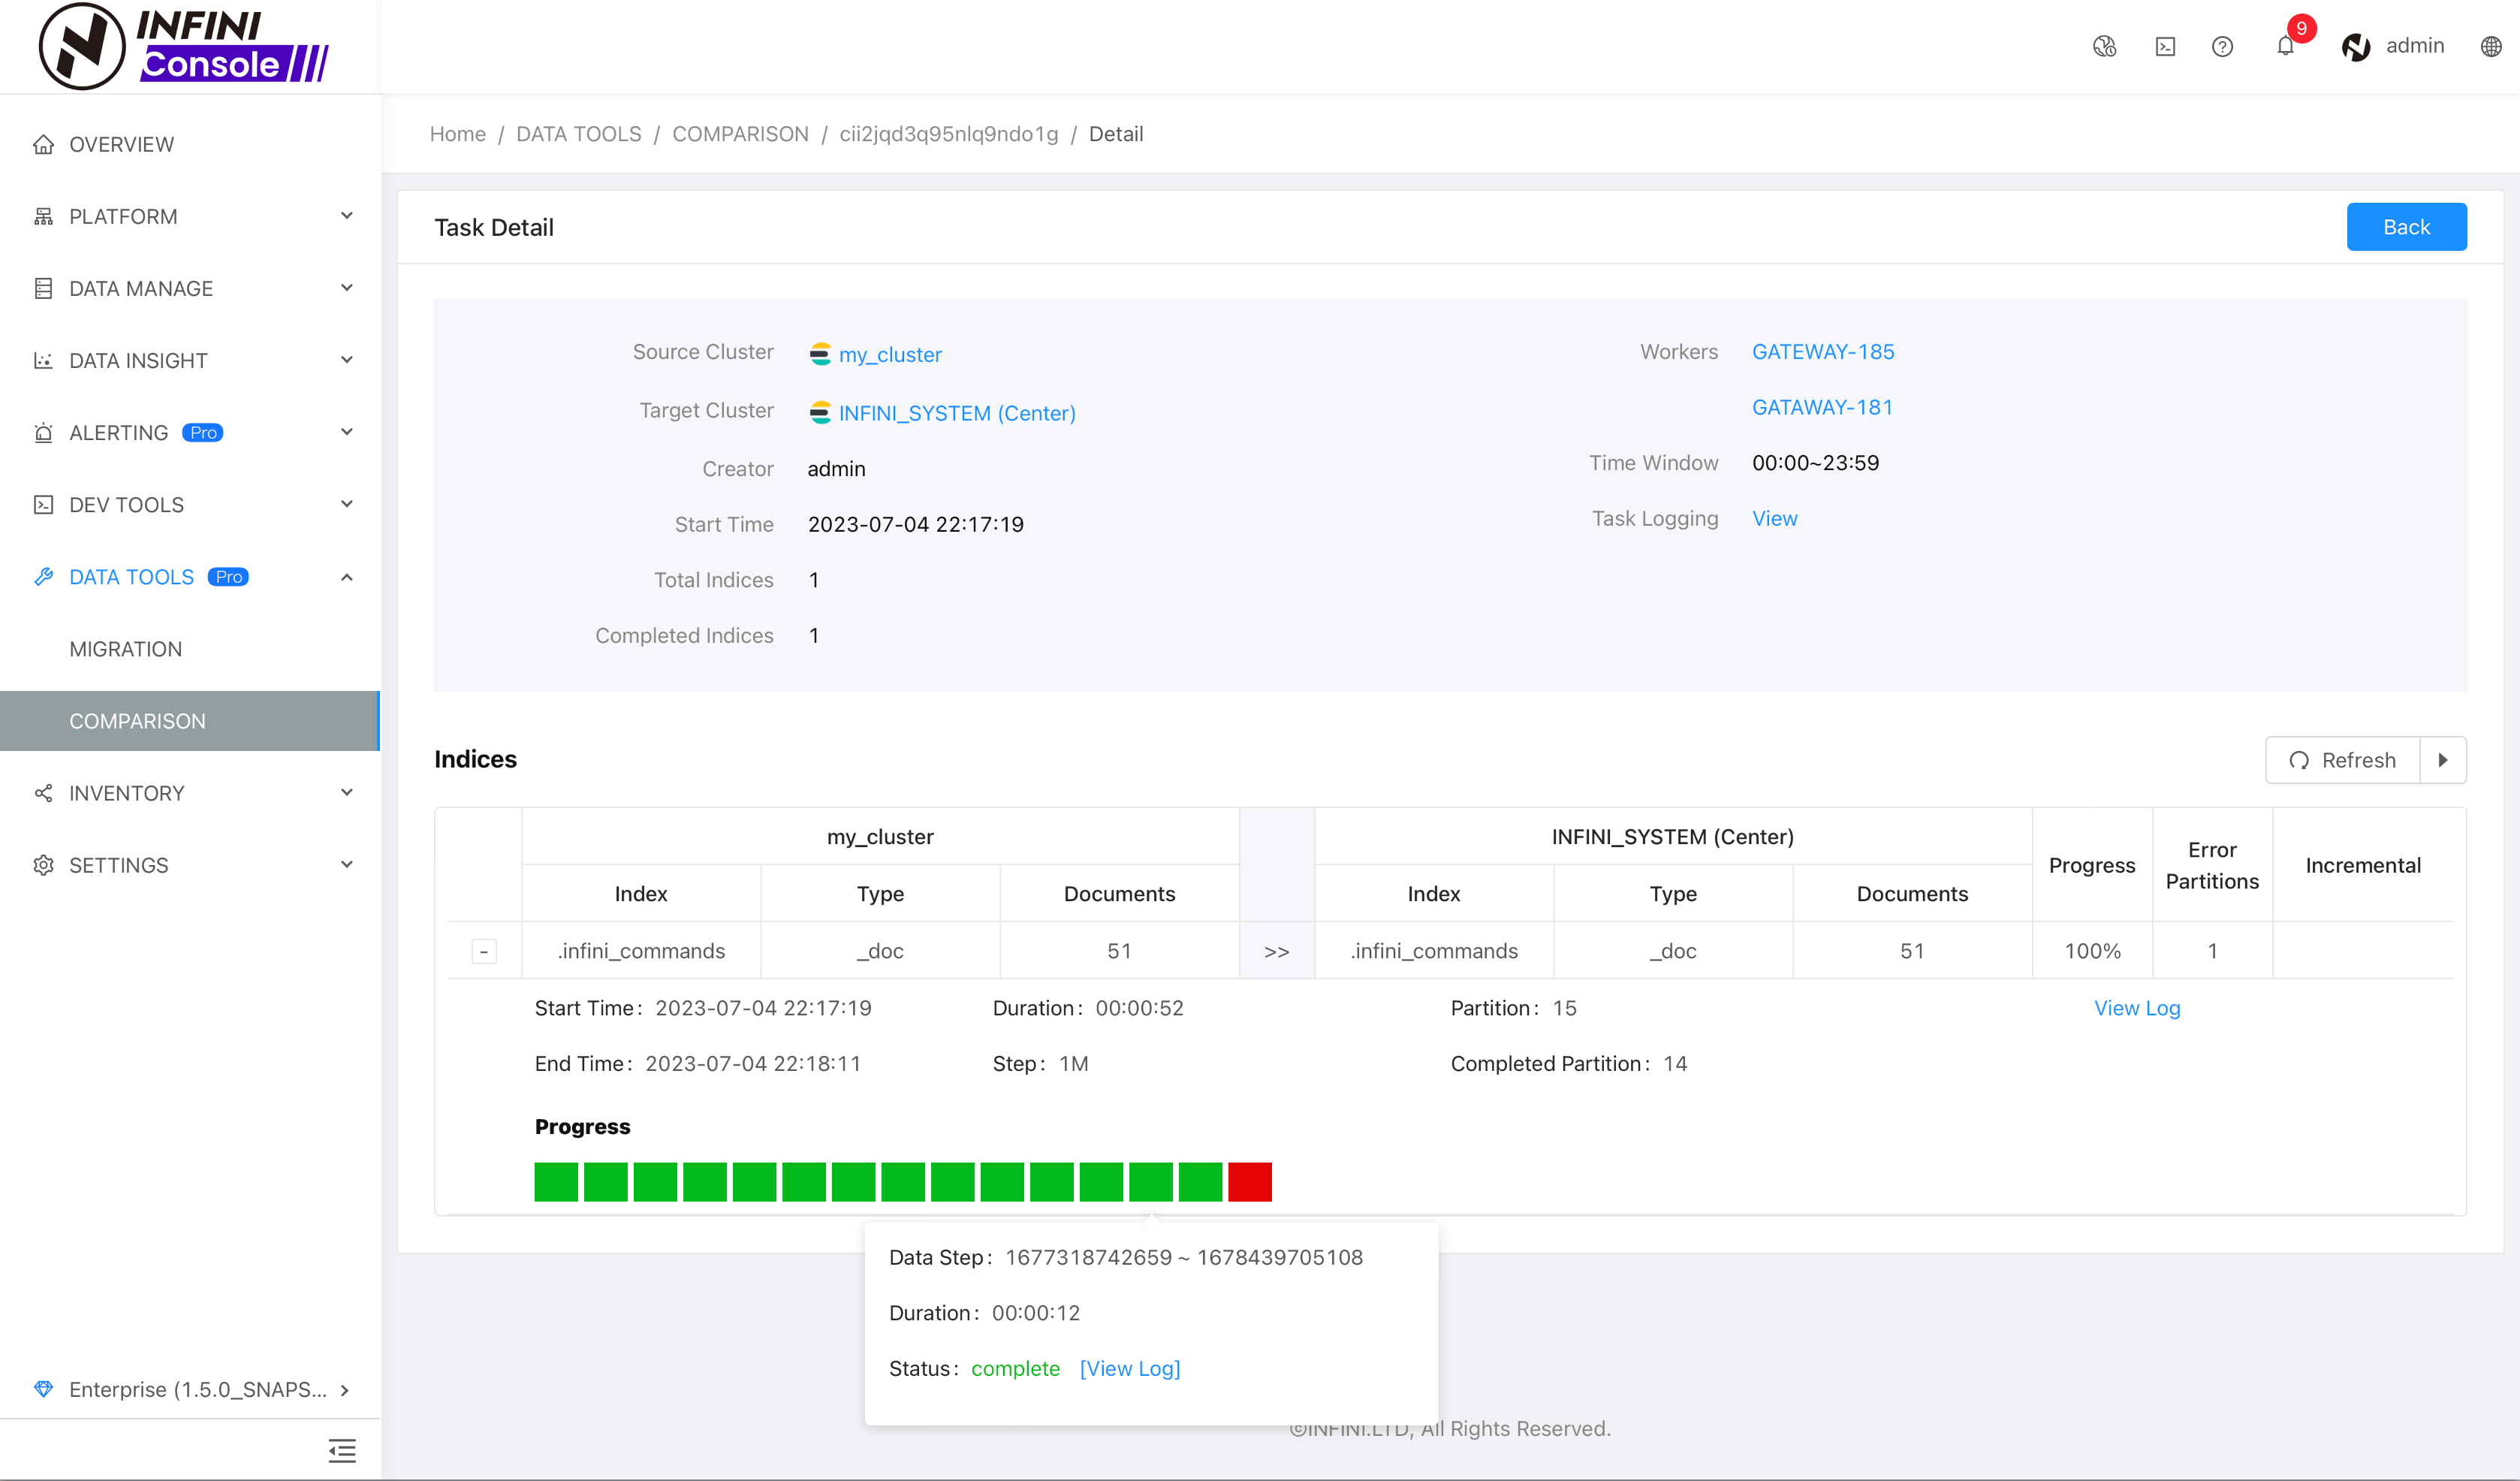Expand the DATA INSIGHT menu chevron
The image size is (2520, 1481).
[347, 360]
